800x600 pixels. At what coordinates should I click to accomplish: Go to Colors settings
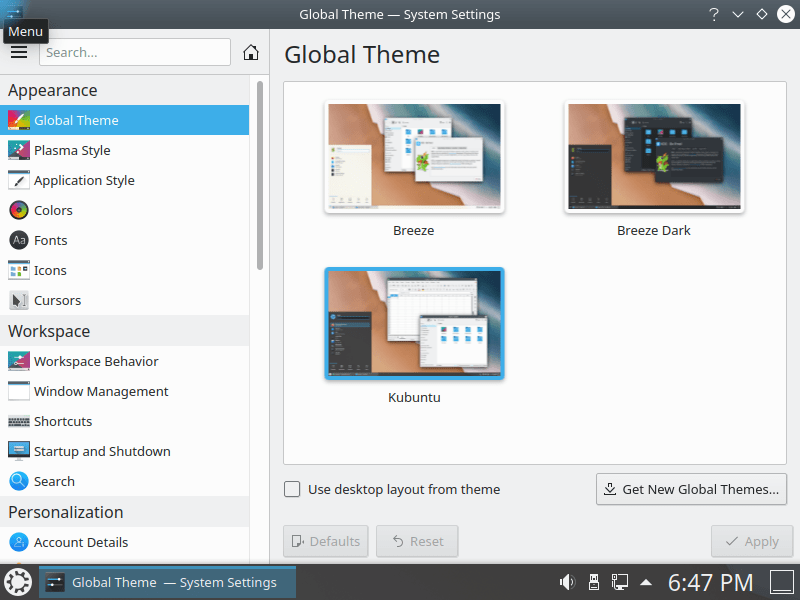[x=124, y=210]
